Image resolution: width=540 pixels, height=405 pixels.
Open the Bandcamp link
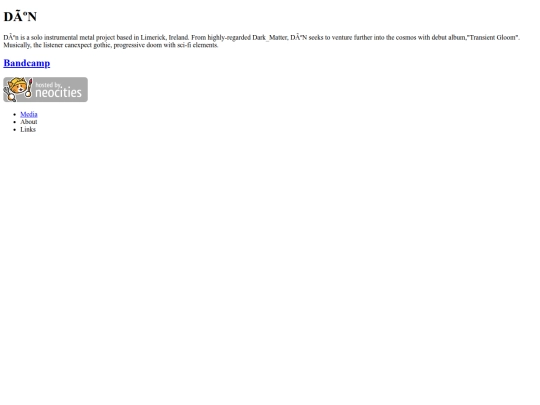[27, 63]
